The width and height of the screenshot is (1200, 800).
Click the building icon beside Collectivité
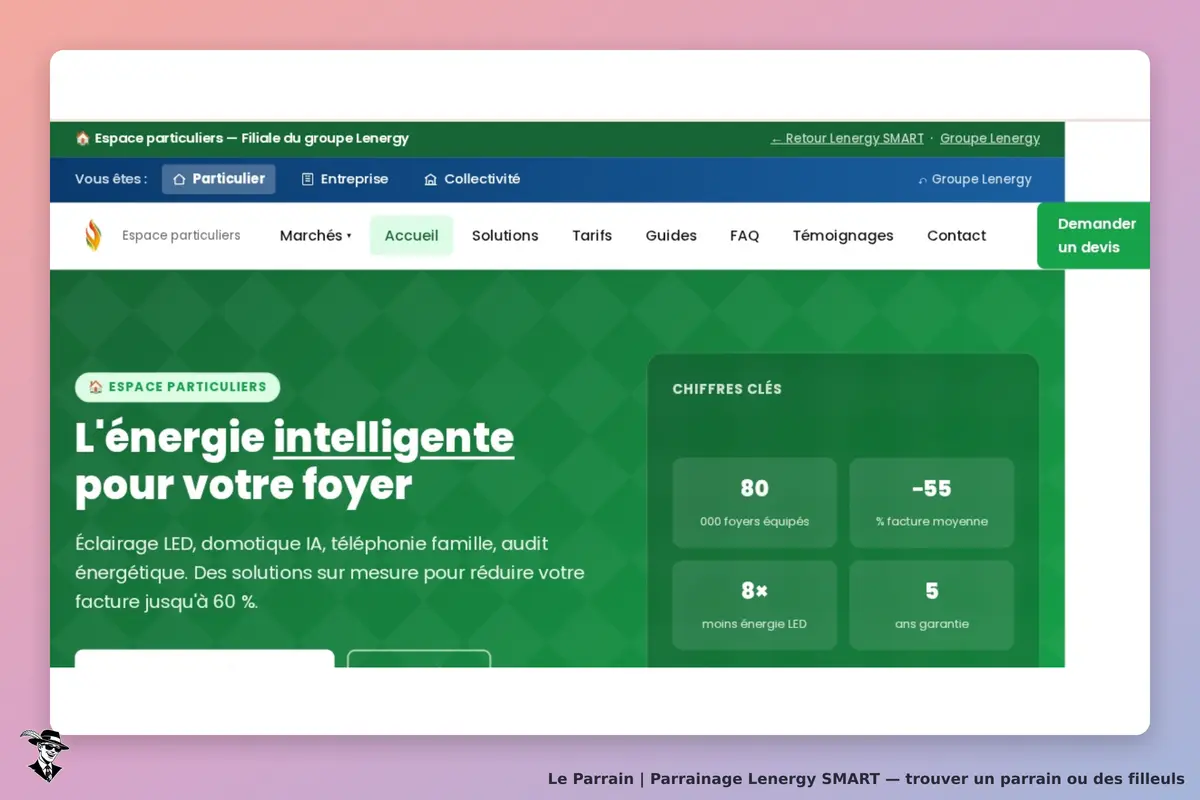click(431, 179)
